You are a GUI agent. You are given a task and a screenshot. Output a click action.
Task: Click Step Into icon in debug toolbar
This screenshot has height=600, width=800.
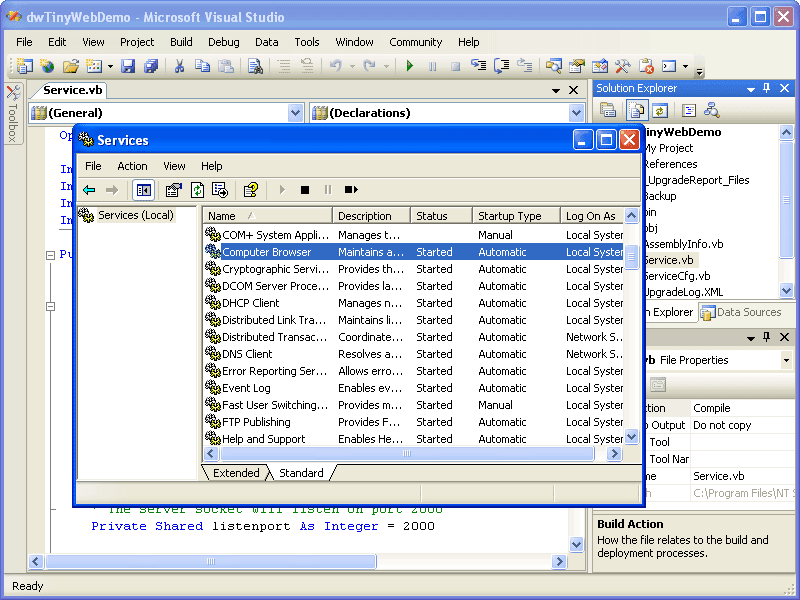[x=478, y=65]
